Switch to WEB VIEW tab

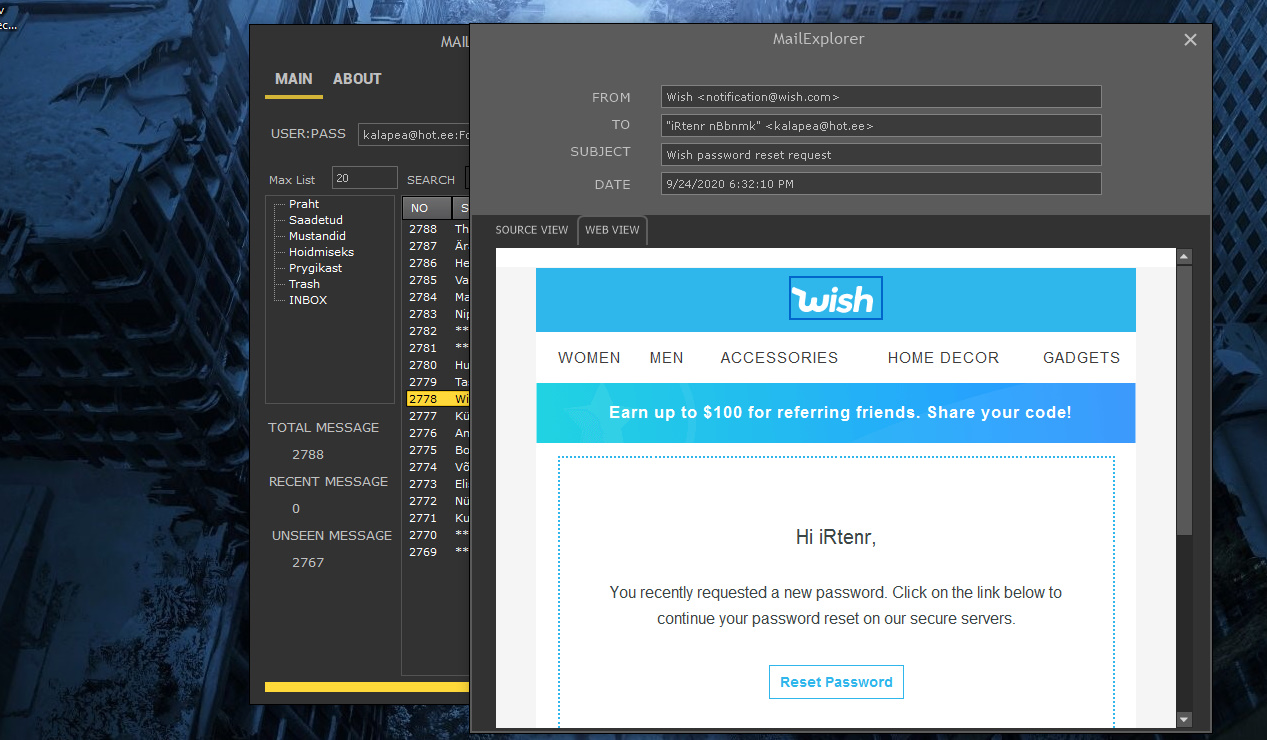pyautogui.click(x=612, y=230)
